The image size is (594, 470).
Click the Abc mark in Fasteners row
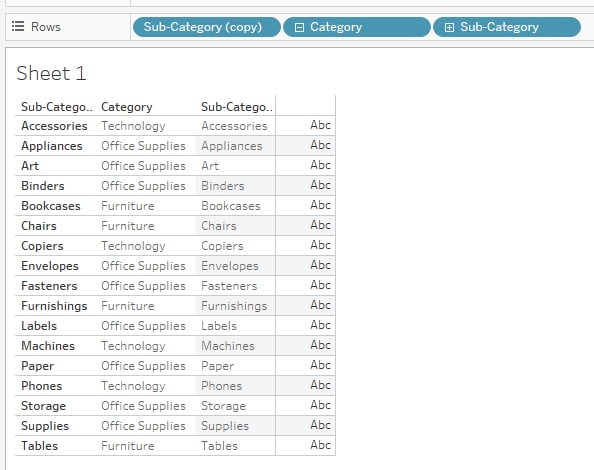pos(320,285)
